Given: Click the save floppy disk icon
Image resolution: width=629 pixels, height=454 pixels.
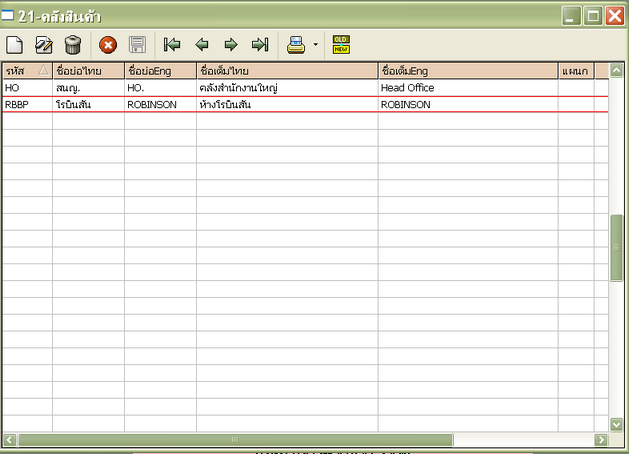Looking at the screenshot, I should click(x=137, y=45).
